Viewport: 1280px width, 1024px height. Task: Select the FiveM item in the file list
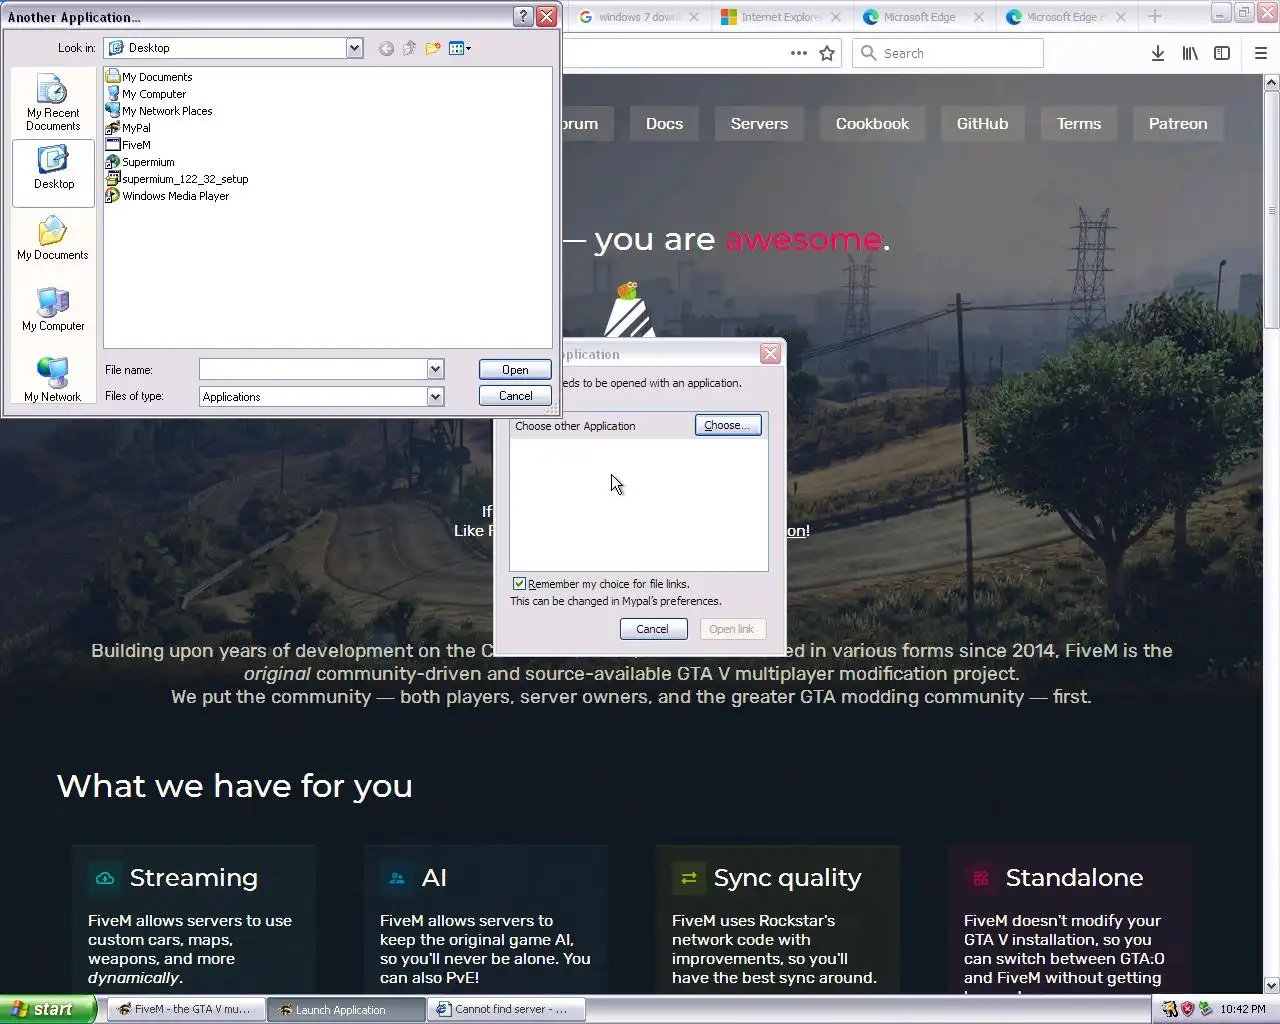(x=128, y=145)
